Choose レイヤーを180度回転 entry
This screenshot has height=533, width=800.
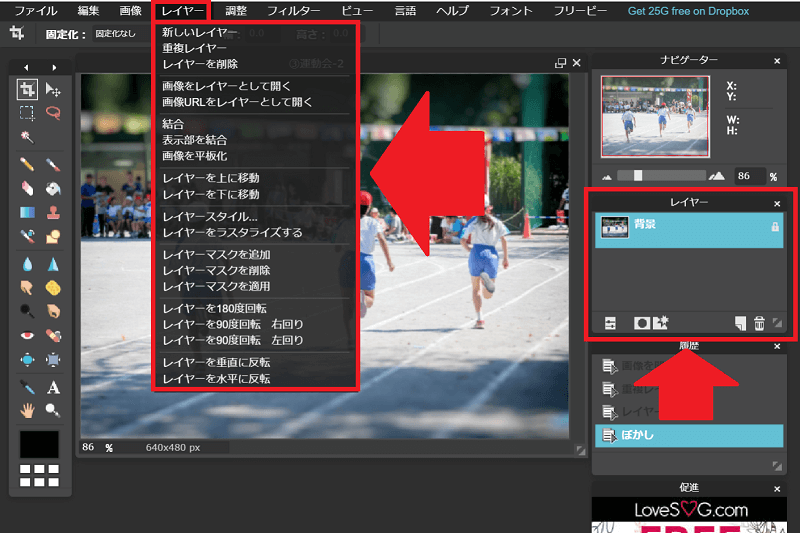click(x=214, y=309)
